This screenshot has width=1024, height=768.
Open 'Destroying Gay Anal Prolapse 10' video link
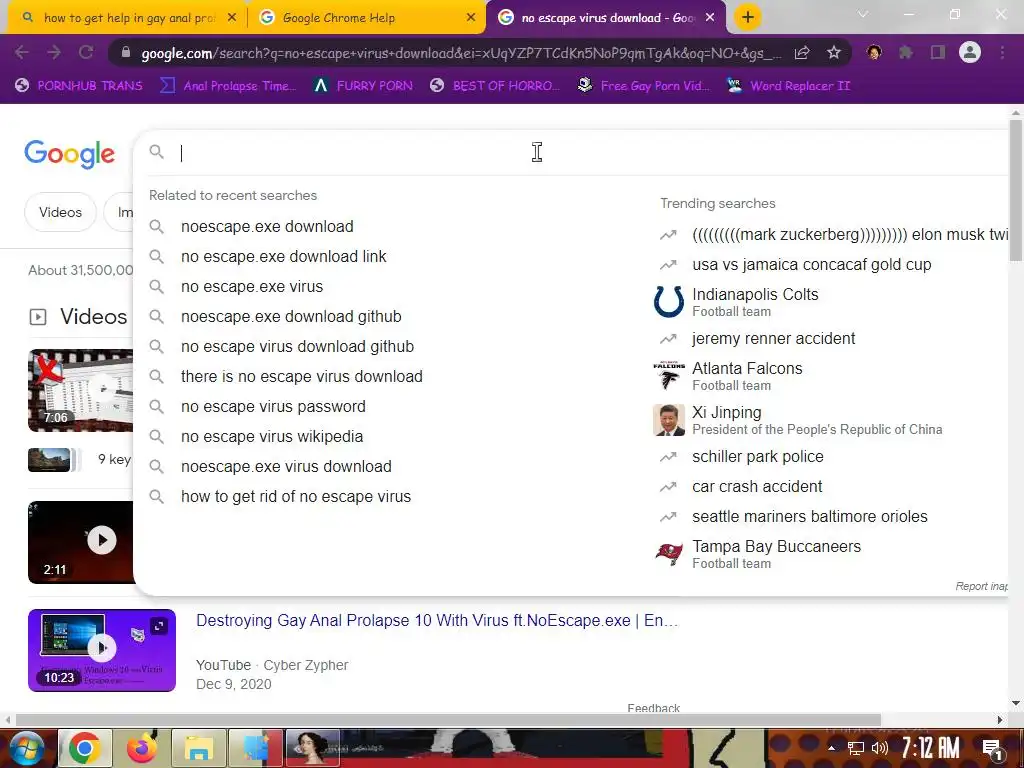click(437, 620)
